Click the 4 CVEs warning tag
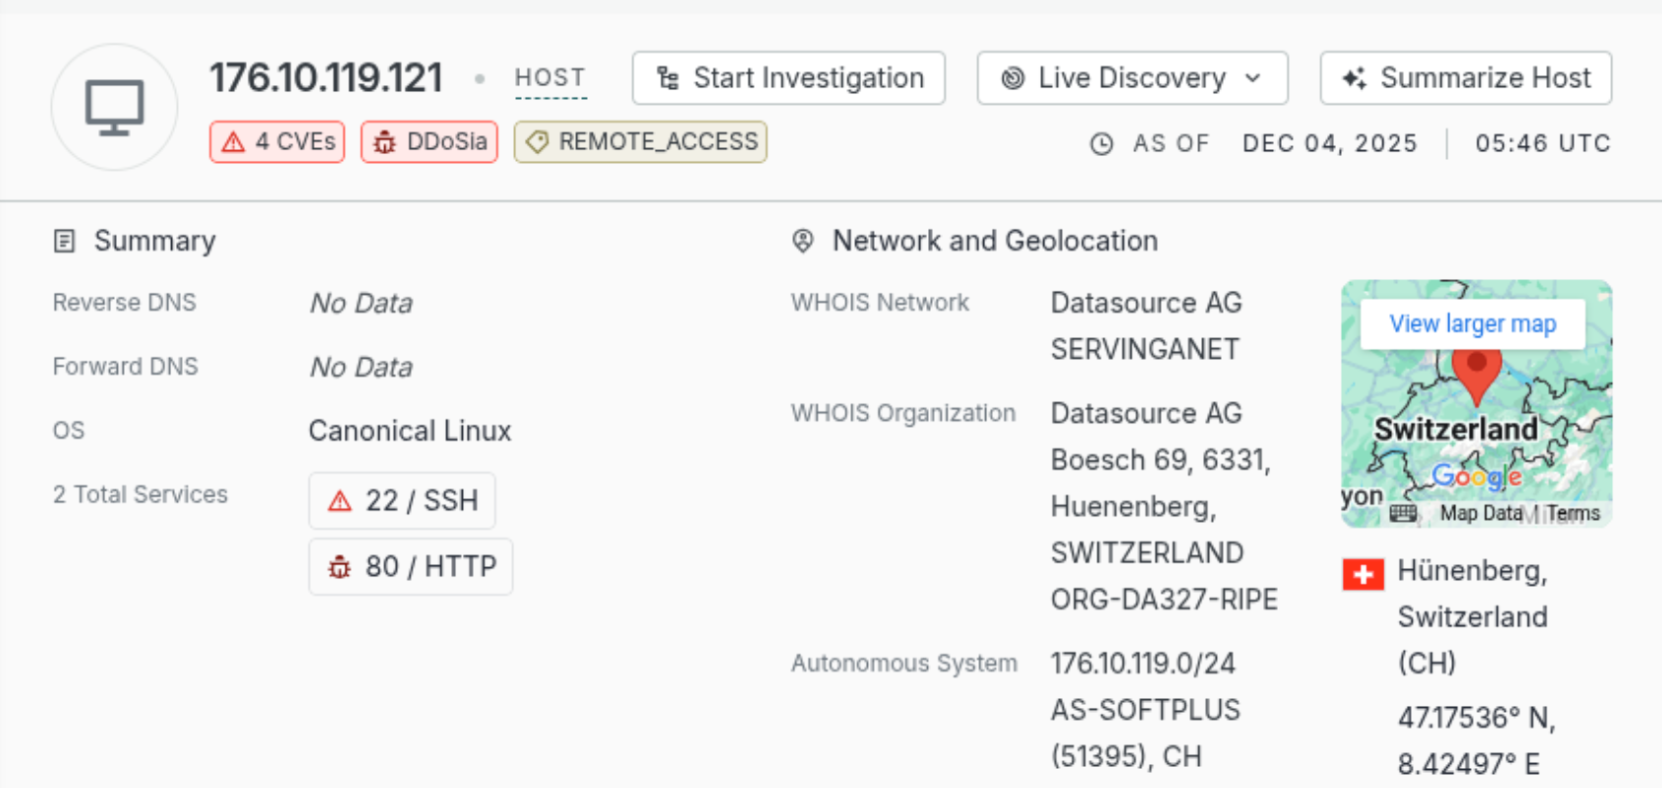The image size is (1662, 788). coord(277,142)
